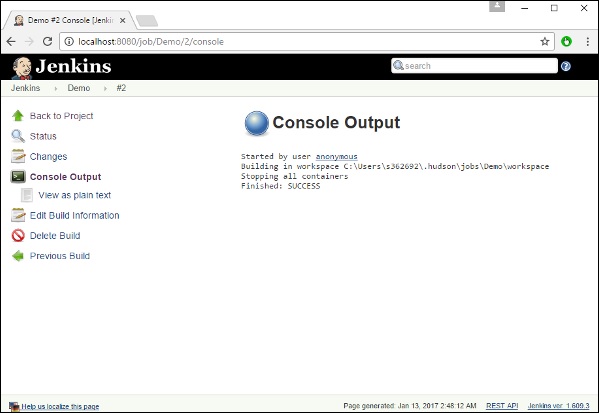
Task: Click into the Jenkins search box
Action: pos(474,66)
